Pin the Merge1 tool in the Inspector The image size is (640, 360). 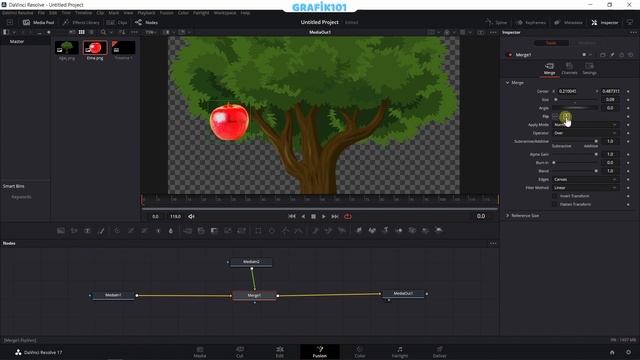coord(612,55)
